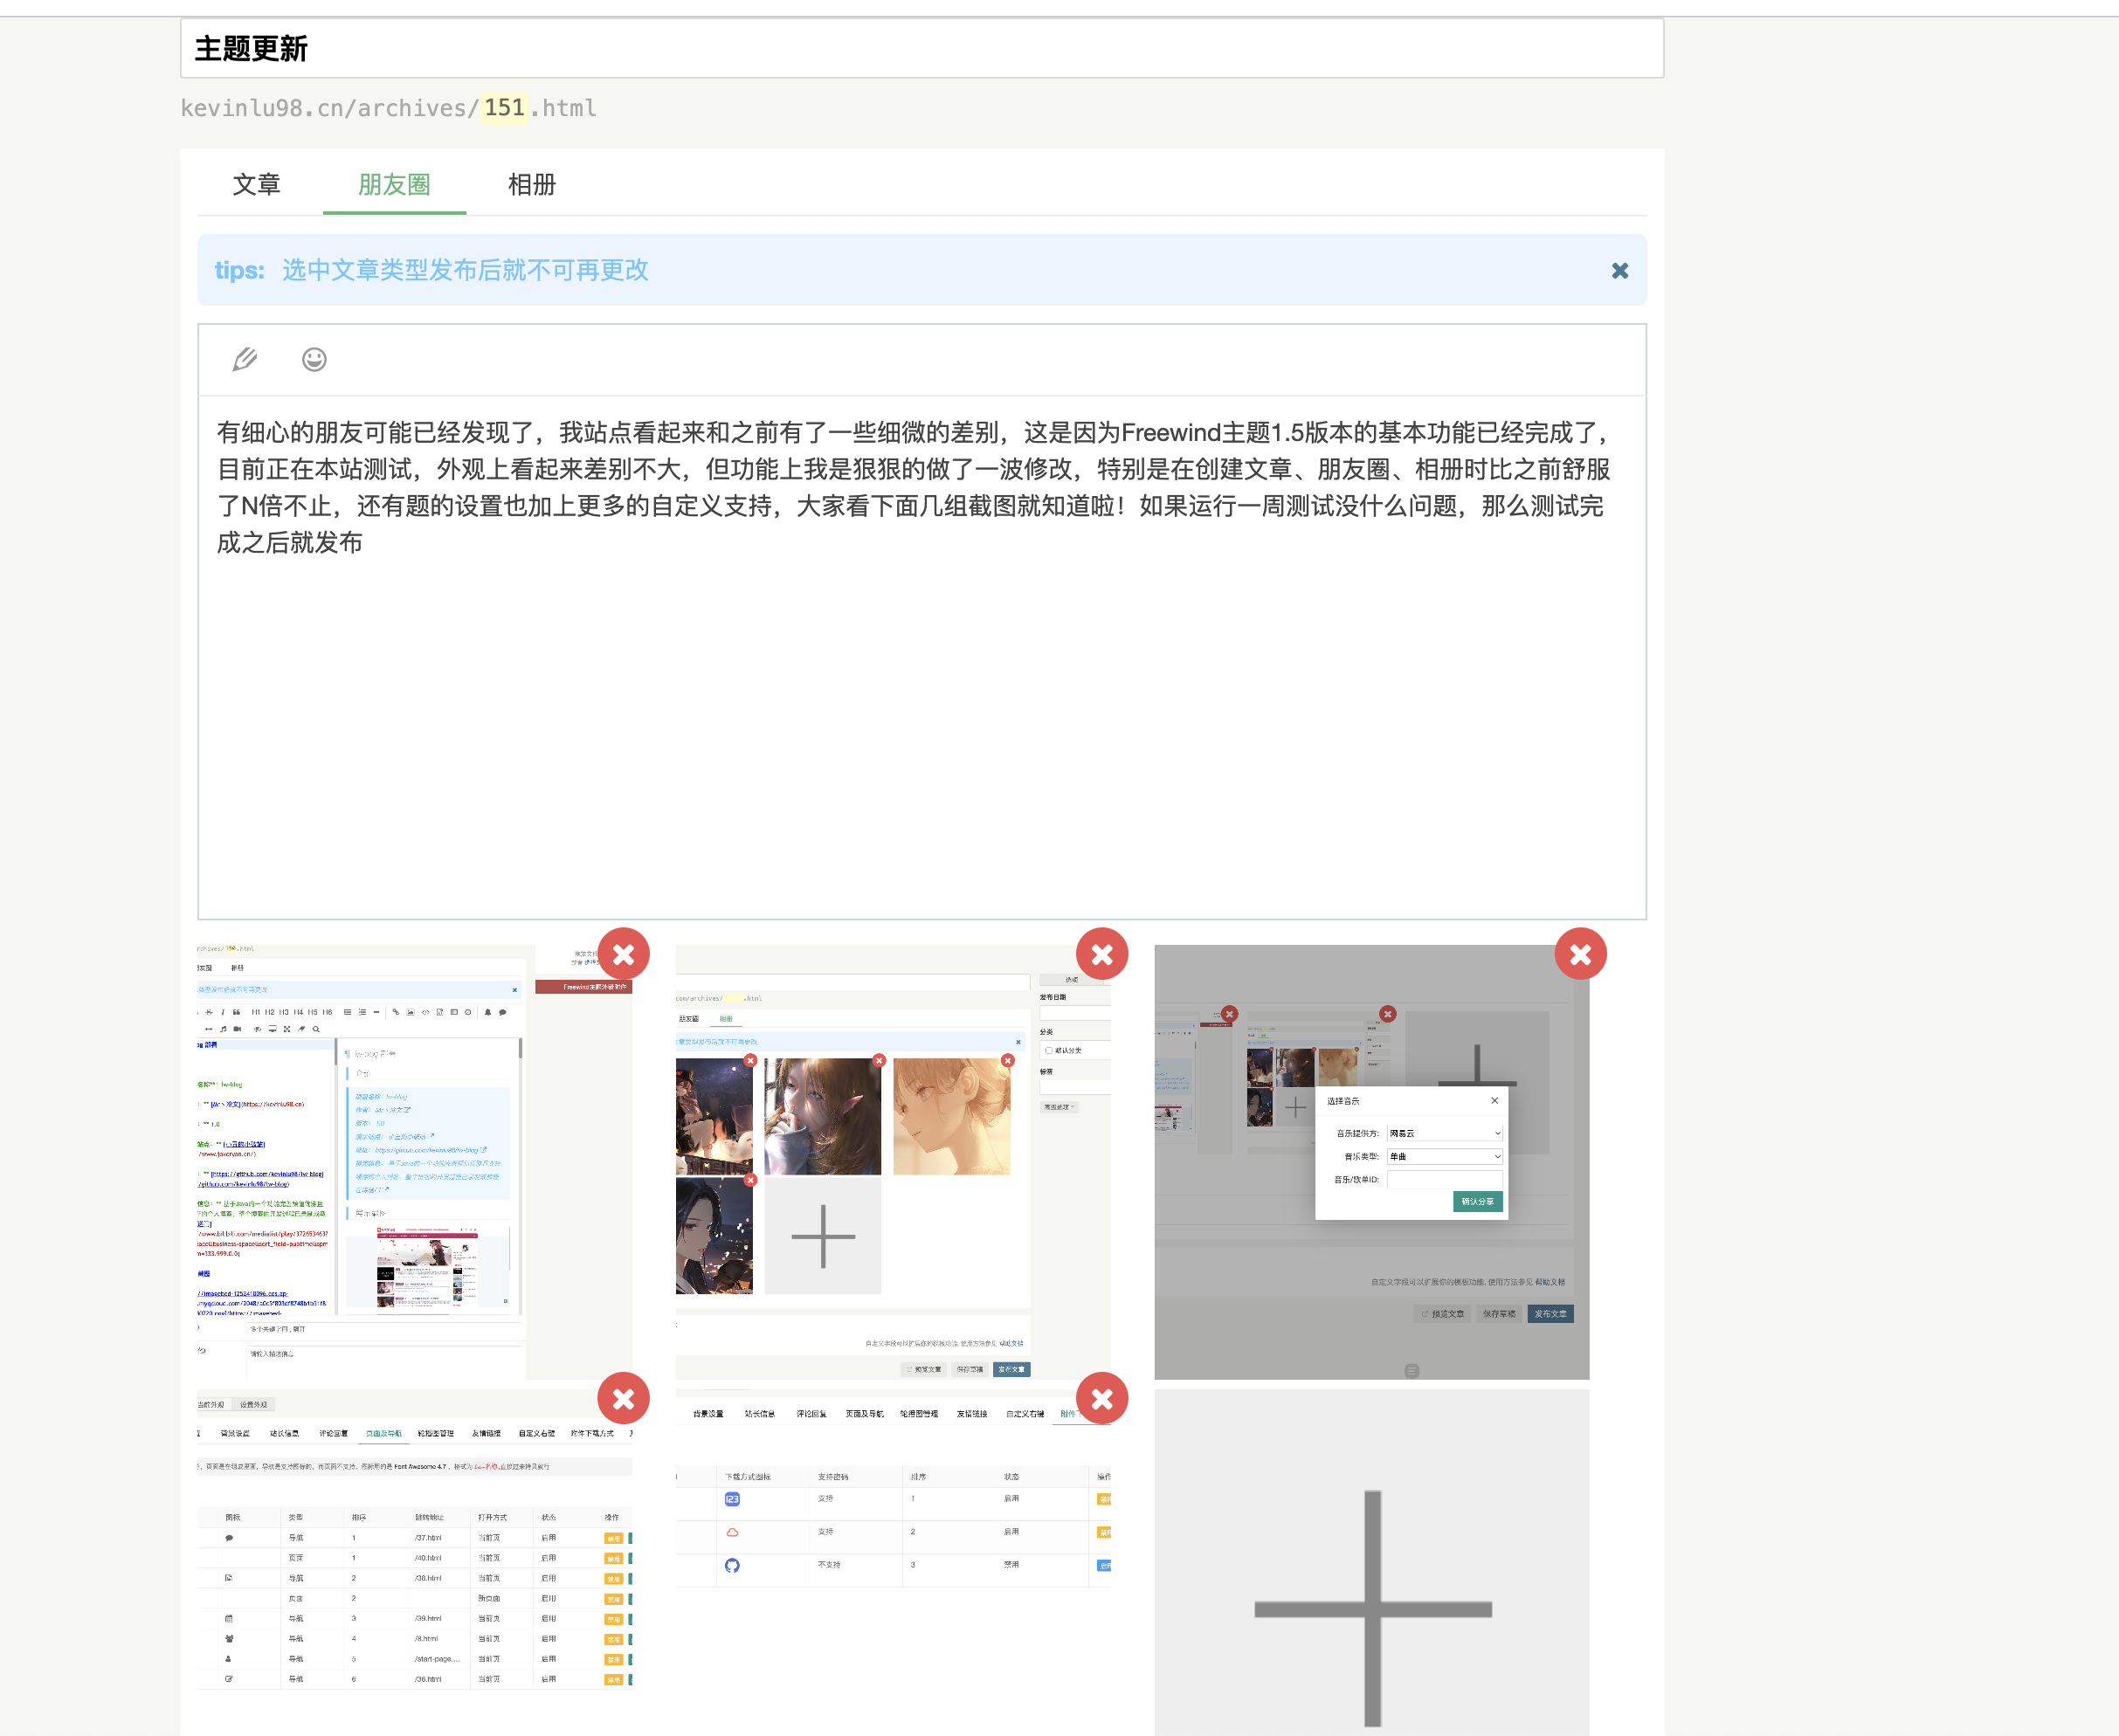Select the 朋友圈 tab
The width and height of the screenshot is (2119, 1736).
click(394, 185)
